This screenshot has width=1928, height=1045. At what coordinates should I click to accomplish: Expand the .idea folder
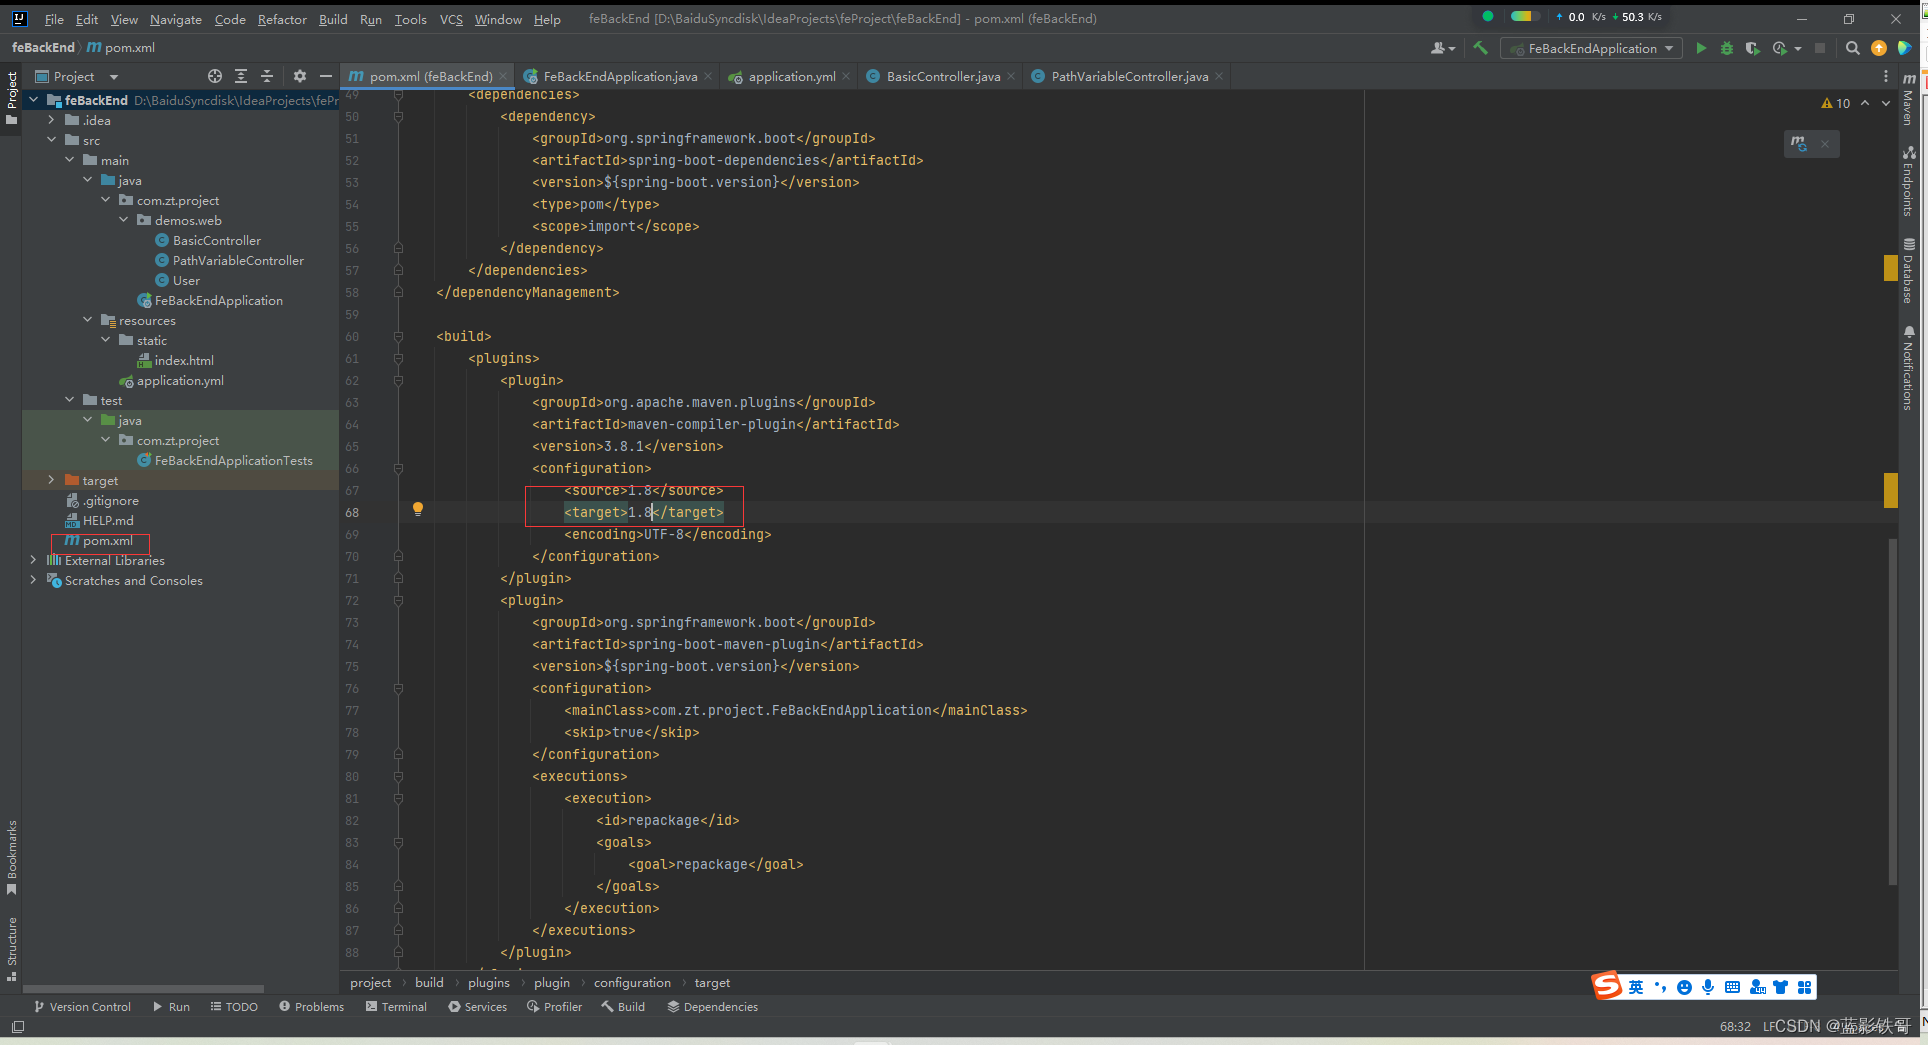(x=52, y=120)
